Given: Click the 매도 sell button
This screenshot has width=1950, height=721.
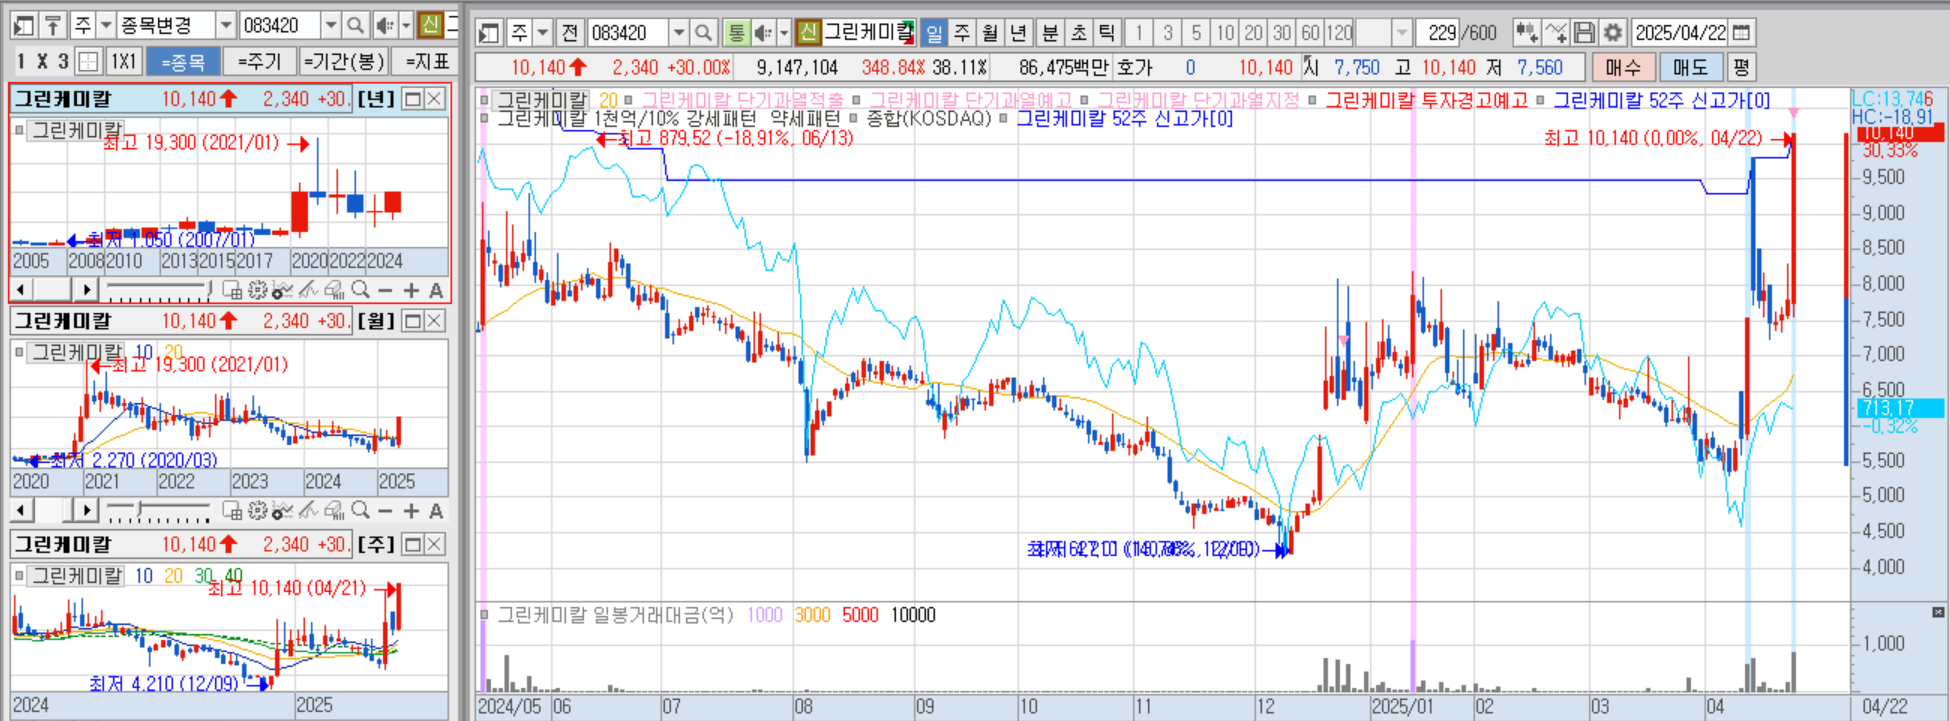Looking at the screenshot, I should point(1690,68).
